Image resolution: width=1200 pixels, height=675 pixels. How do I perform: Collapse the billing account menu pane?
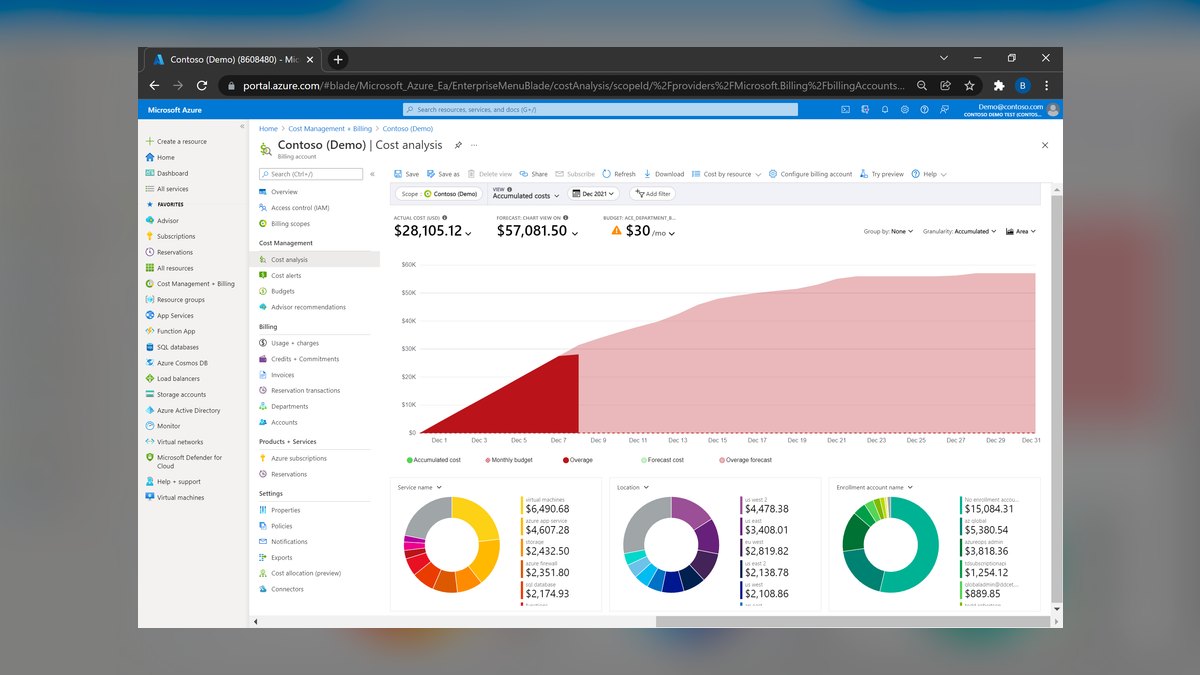(x=373, y=174)
